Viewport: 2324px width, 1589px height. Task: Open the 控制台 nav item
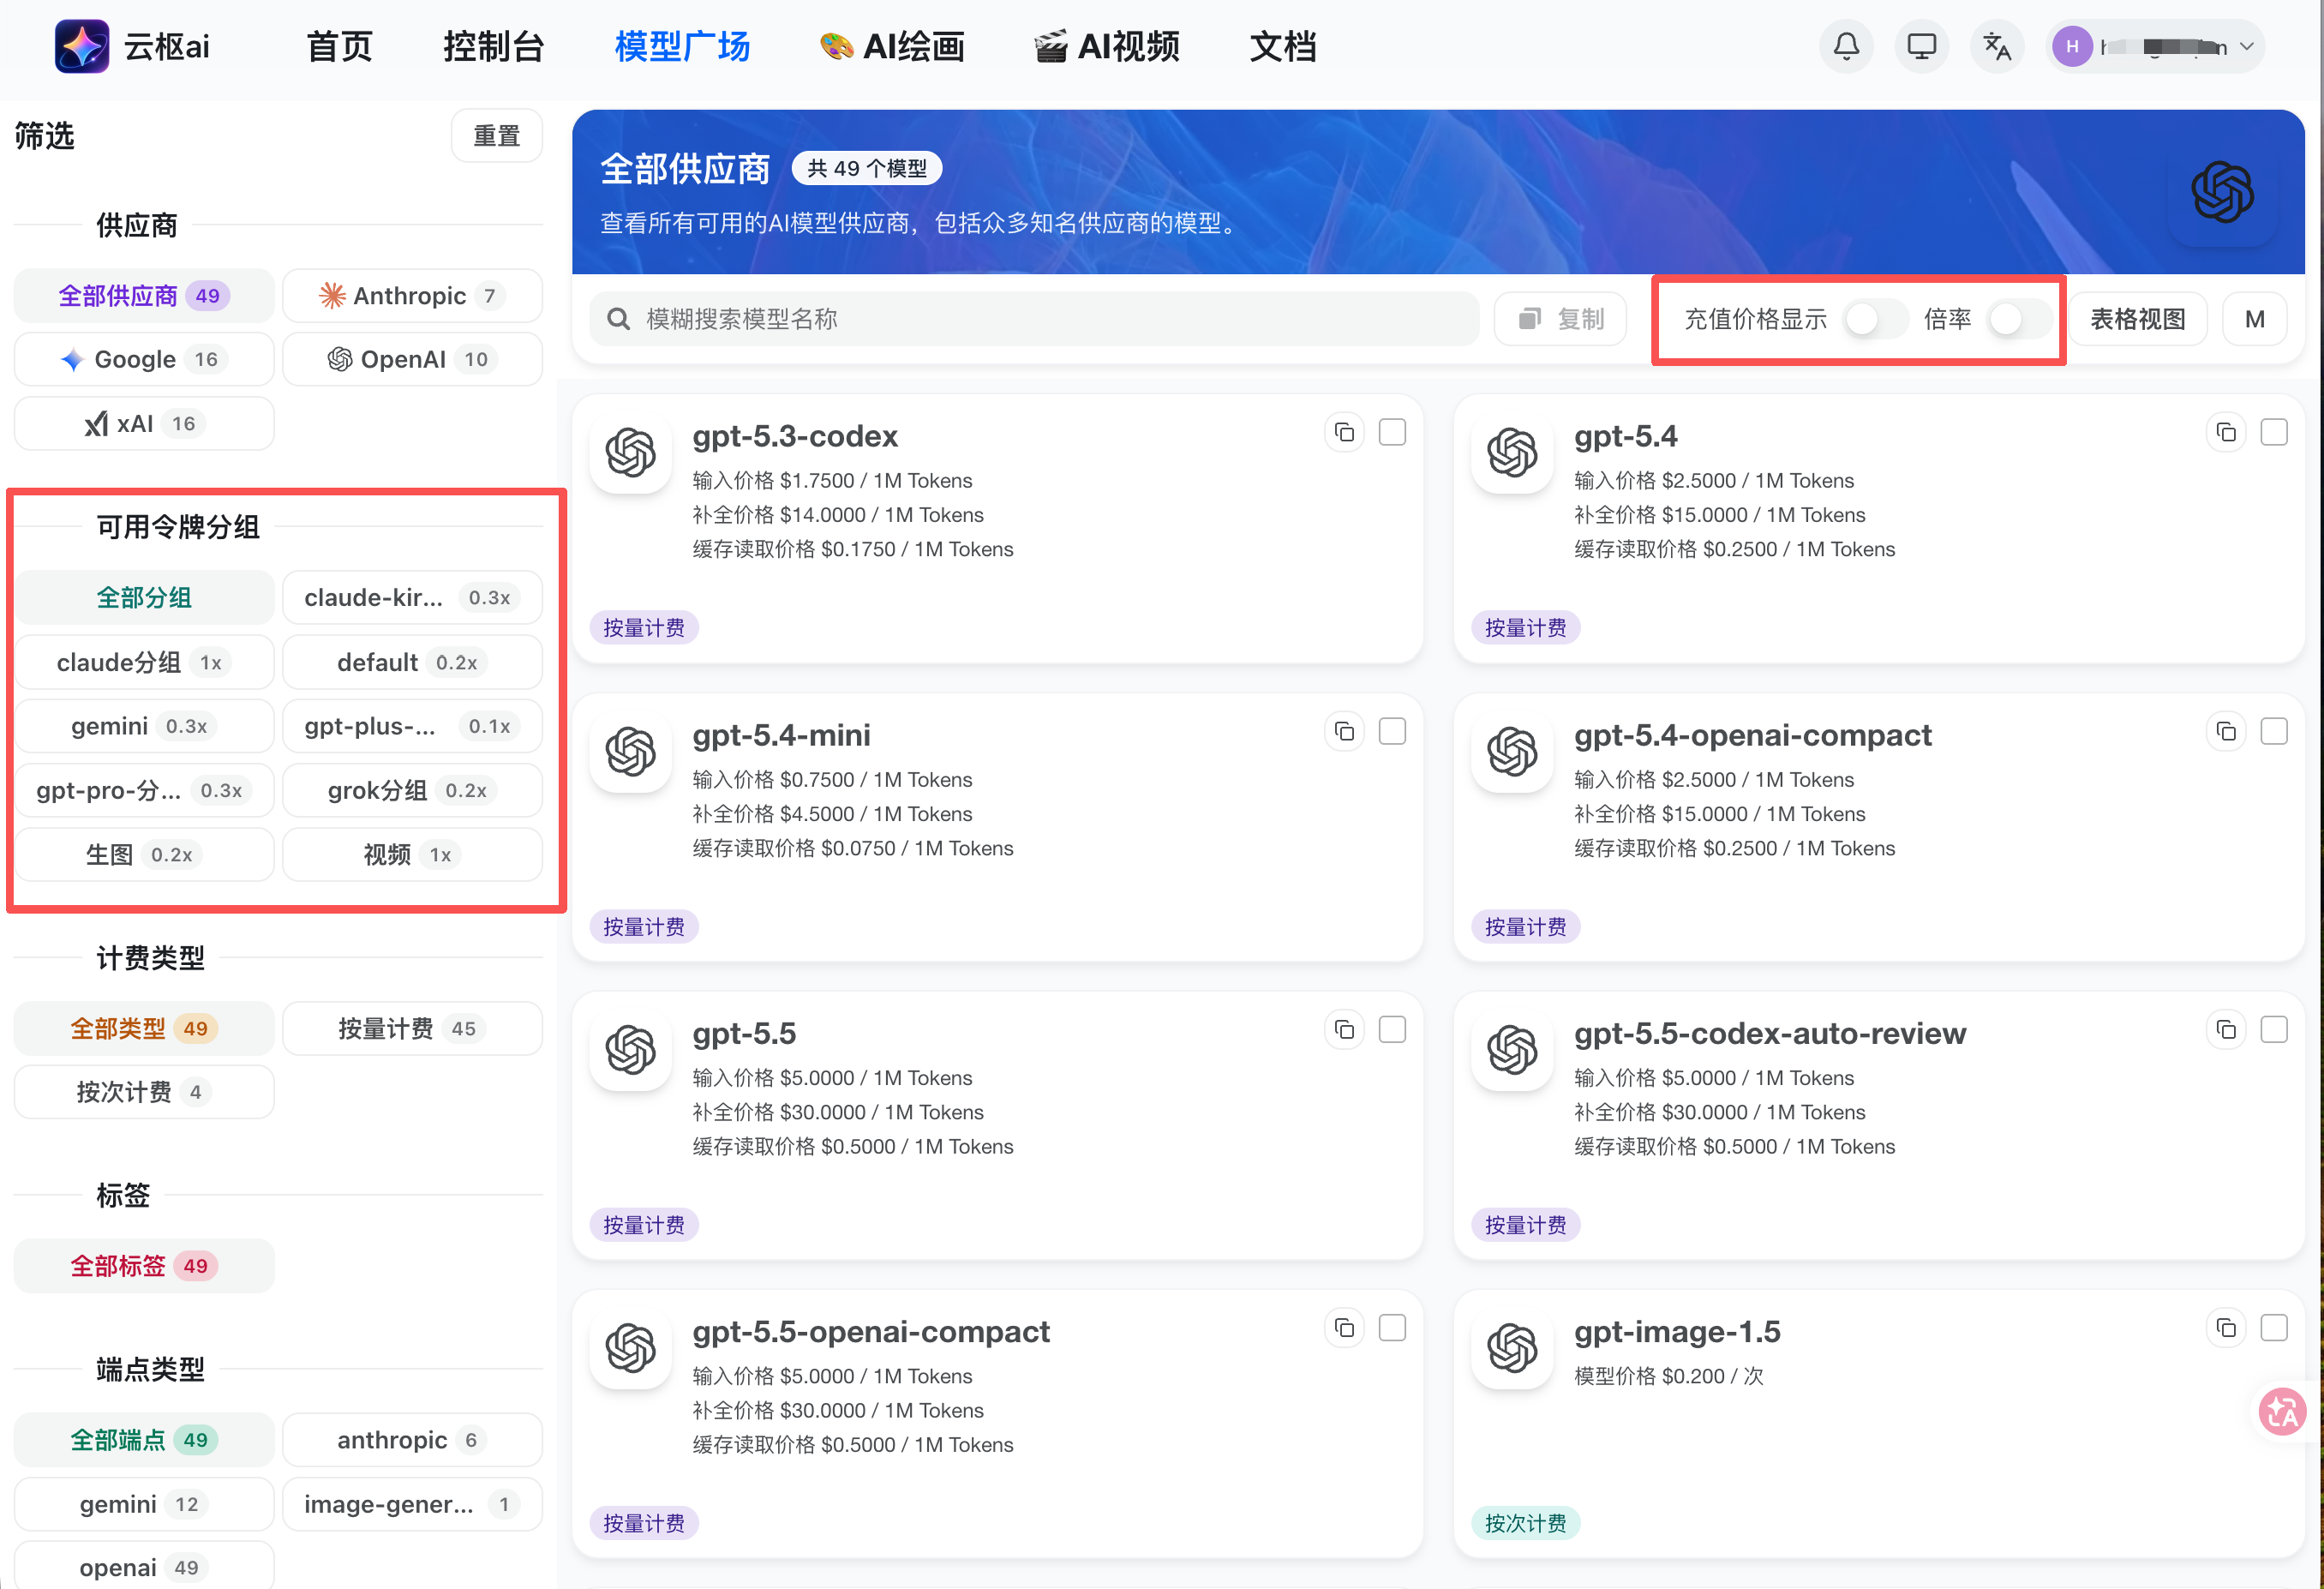493,46
